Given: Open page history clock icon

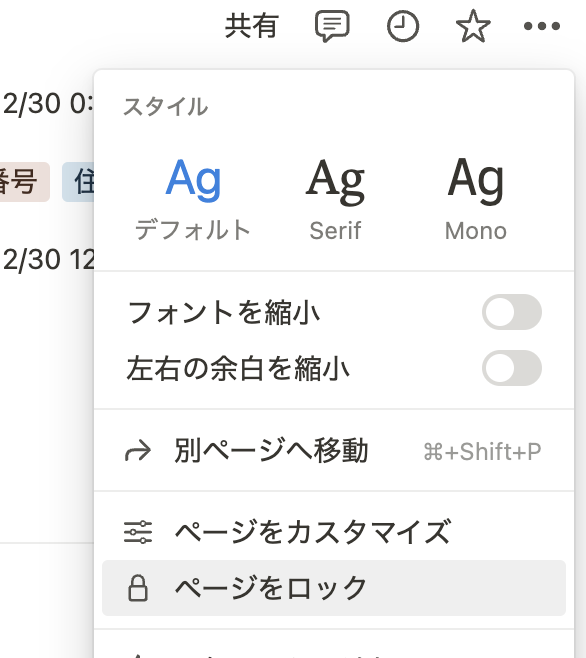Looking at the screenshot, I should coord(403,26).
